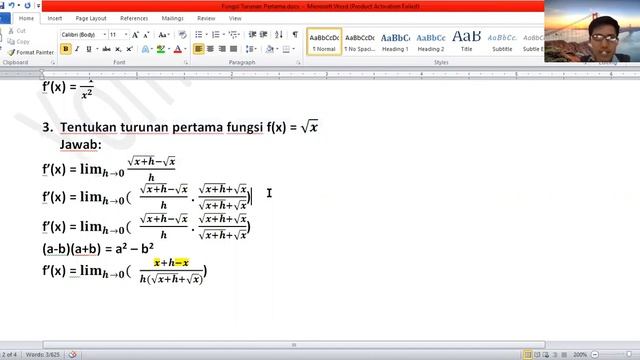The width and height of the screenshot is (640, 360).
Task: Click the Grow Font icon
Action: click(135, 35)
